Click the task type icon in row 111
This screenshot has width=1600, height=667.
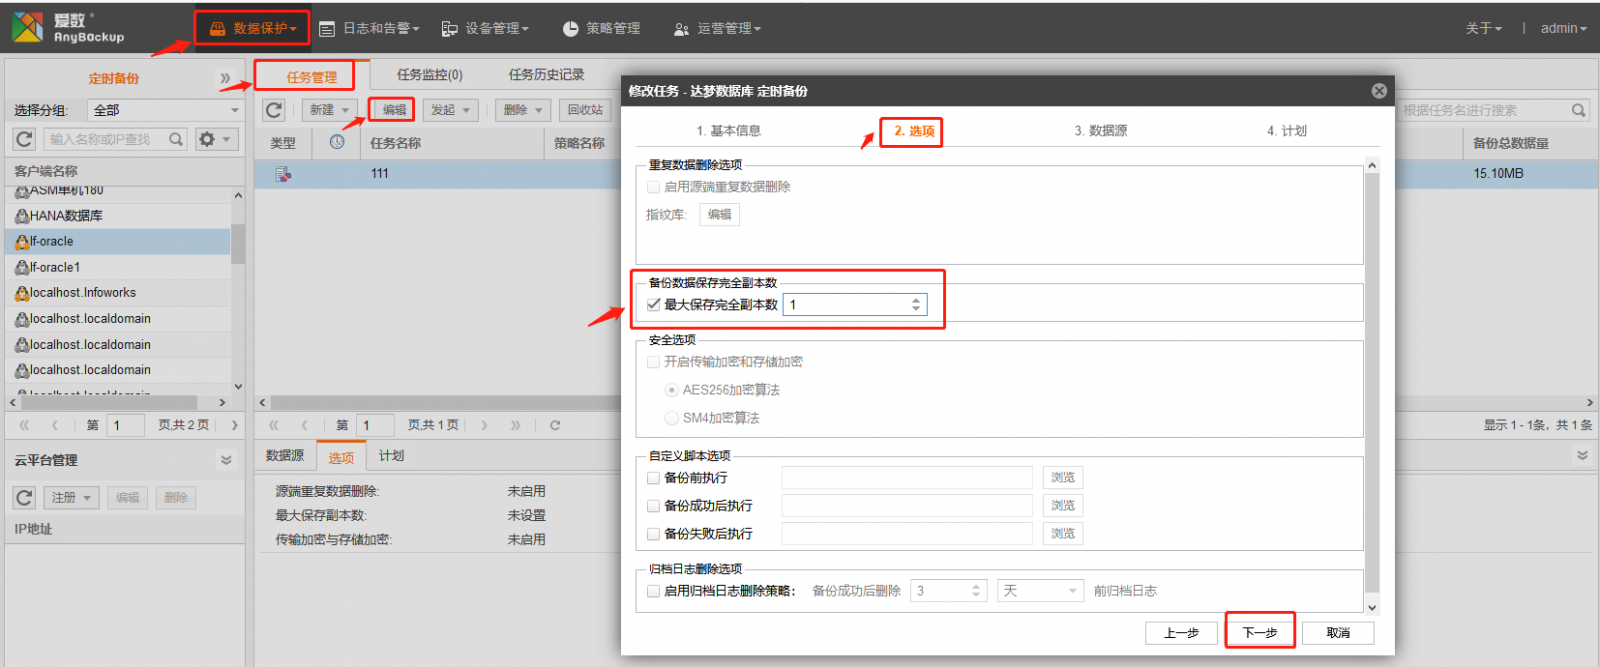click(x=284, y=174)
